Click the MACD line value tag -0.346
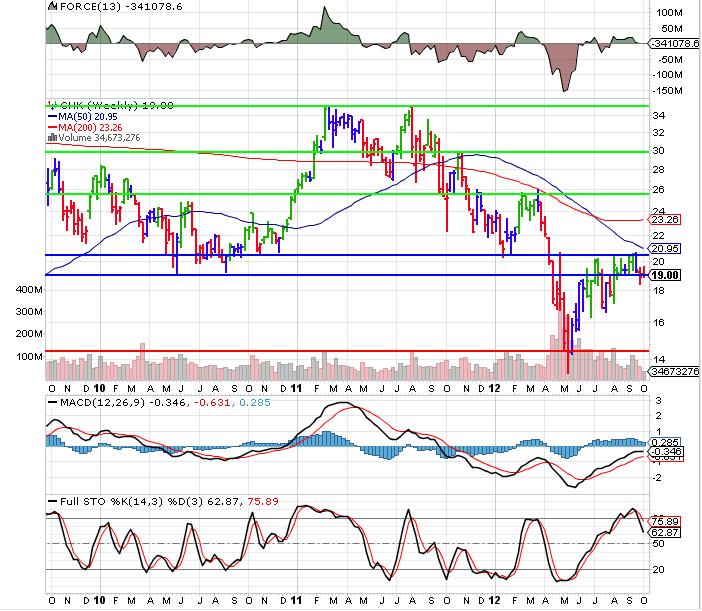Viewport: 702px width, 611px height. tap(666, 451)
